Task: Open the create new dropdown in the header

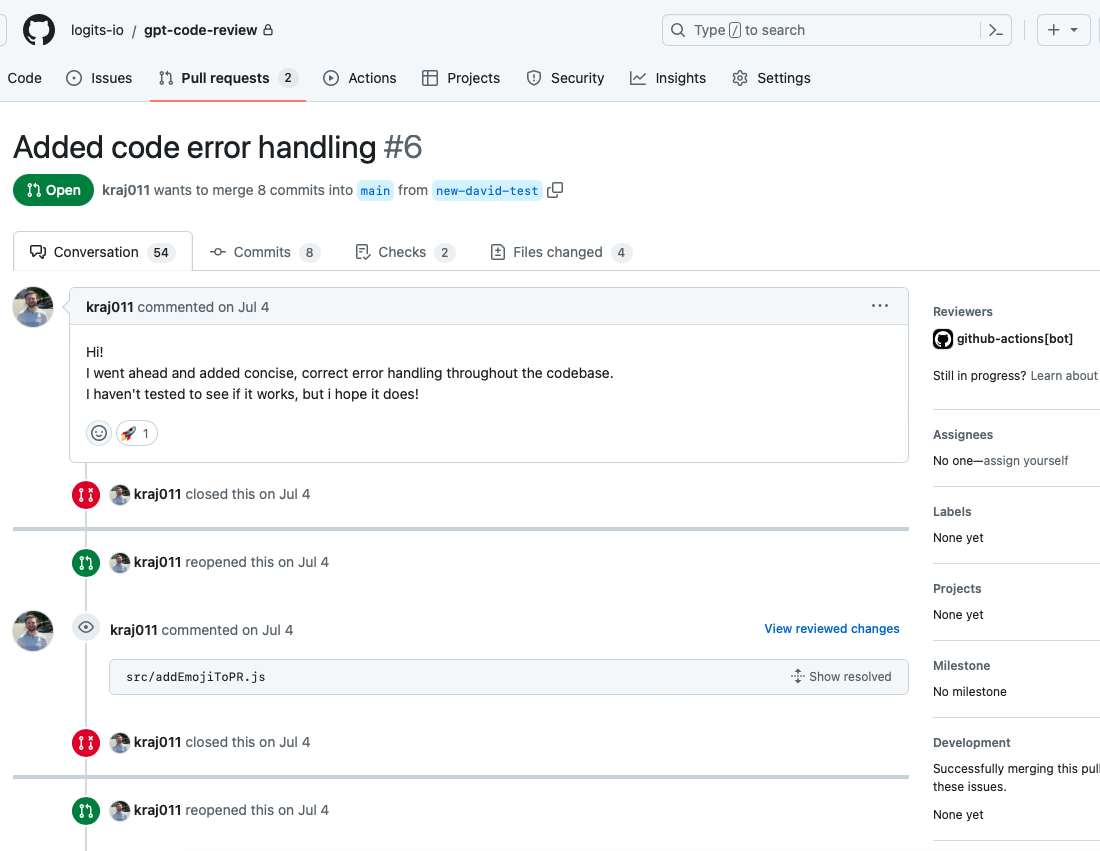Action: pos(1063,30)
